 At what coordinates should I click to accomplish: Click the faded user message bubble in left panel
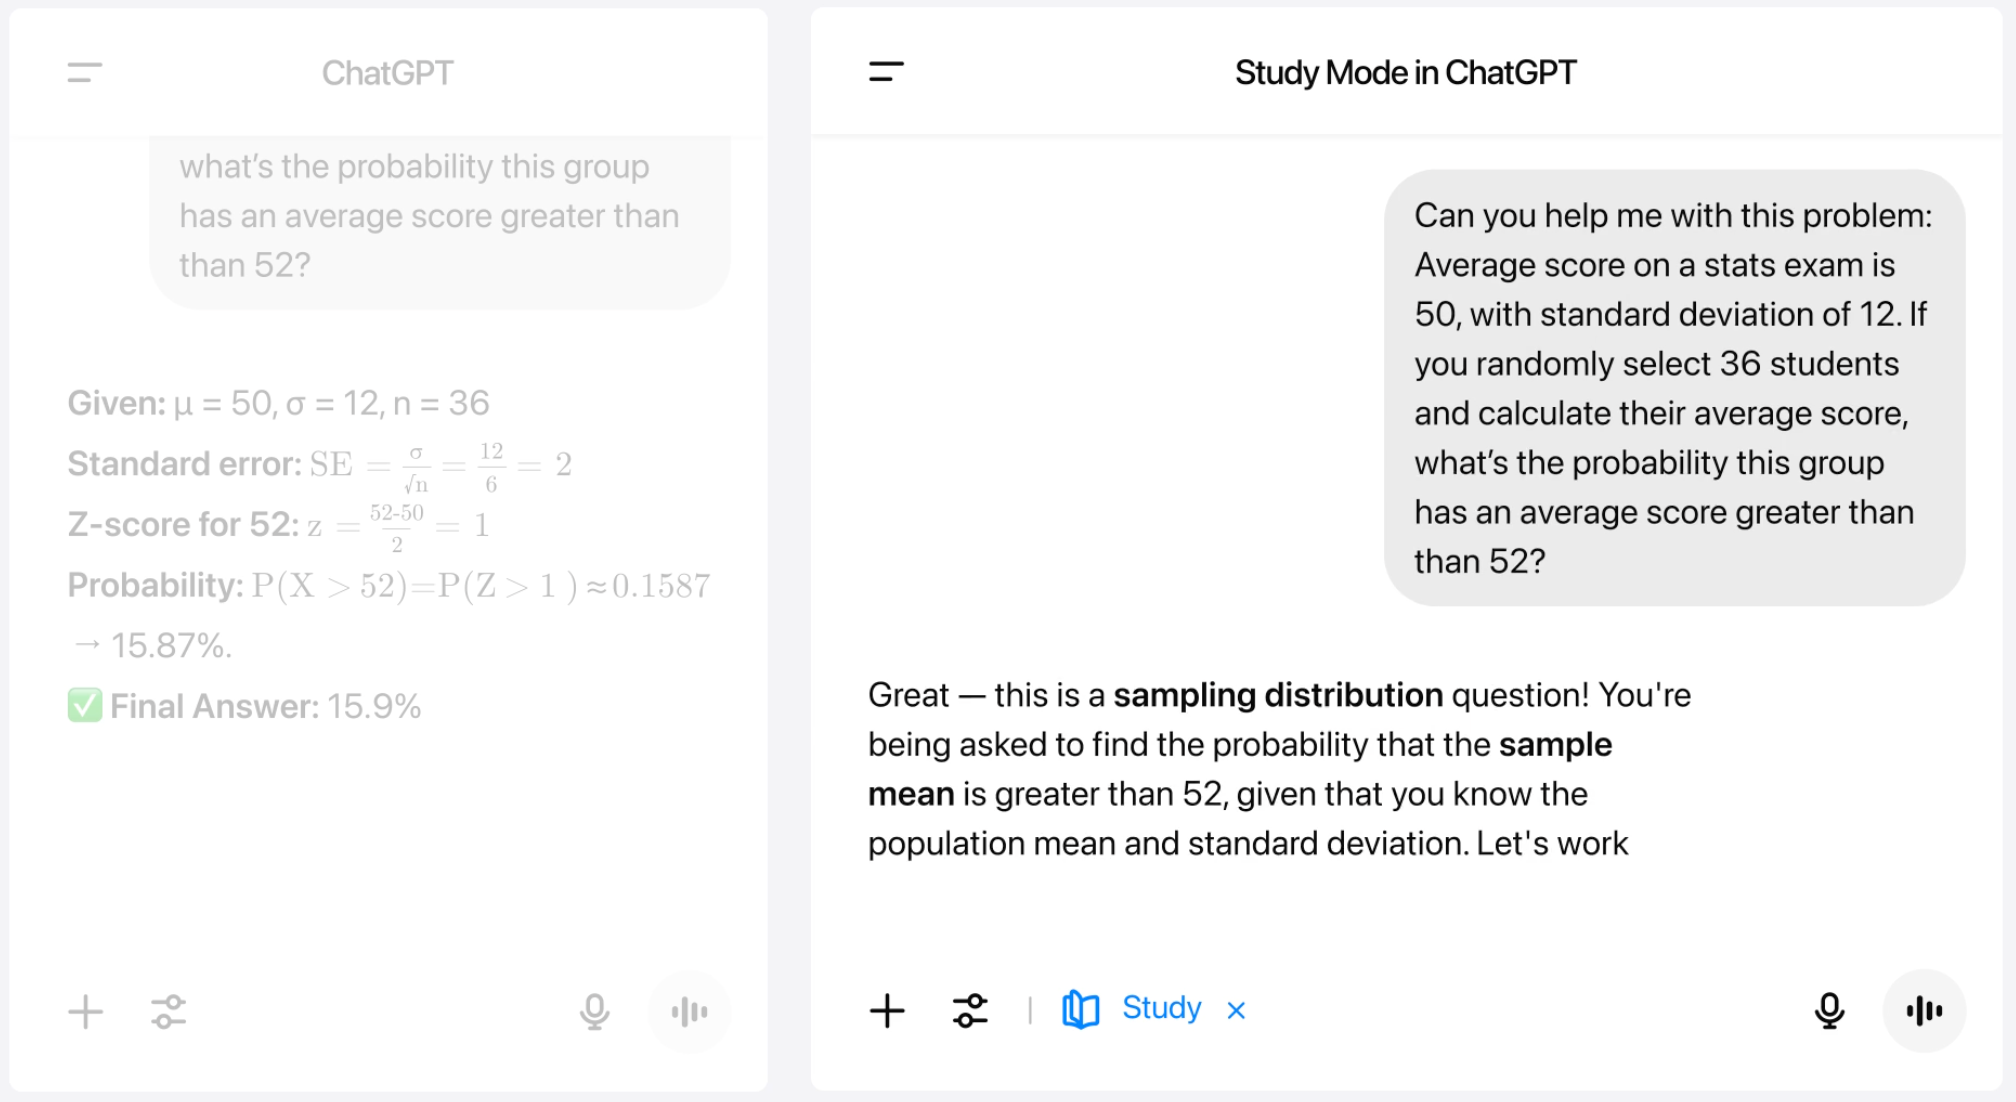[440, 222]
